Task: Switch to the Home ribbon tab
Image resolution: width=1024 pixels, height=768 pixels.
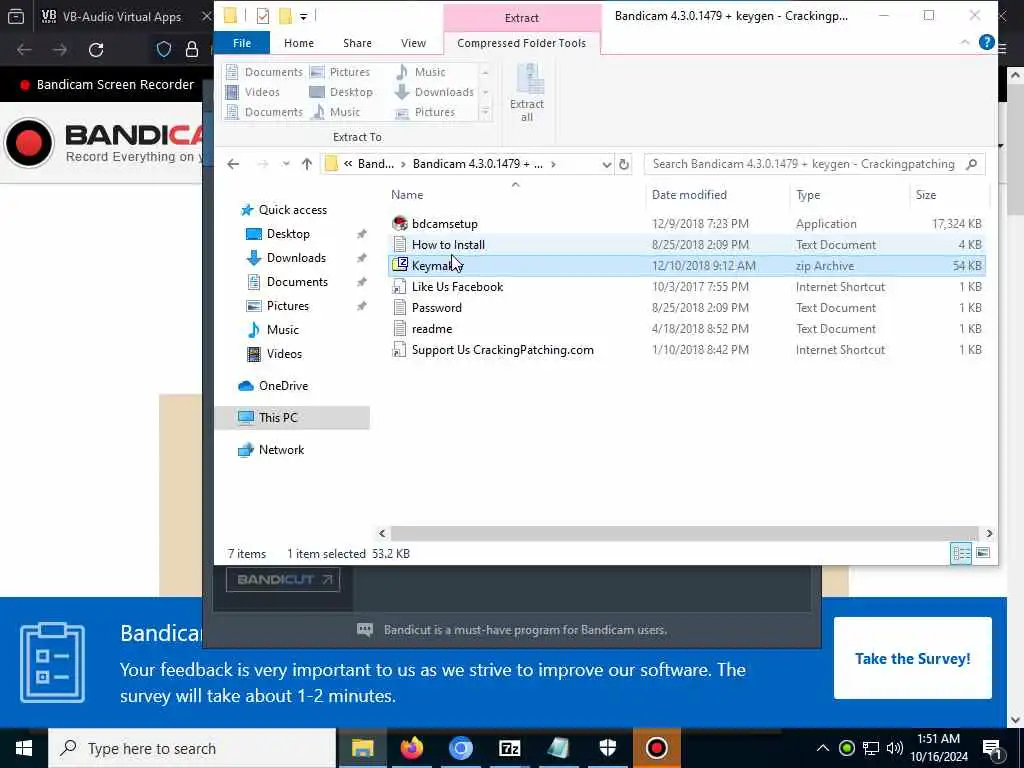Action: click(x=298, y=43)
